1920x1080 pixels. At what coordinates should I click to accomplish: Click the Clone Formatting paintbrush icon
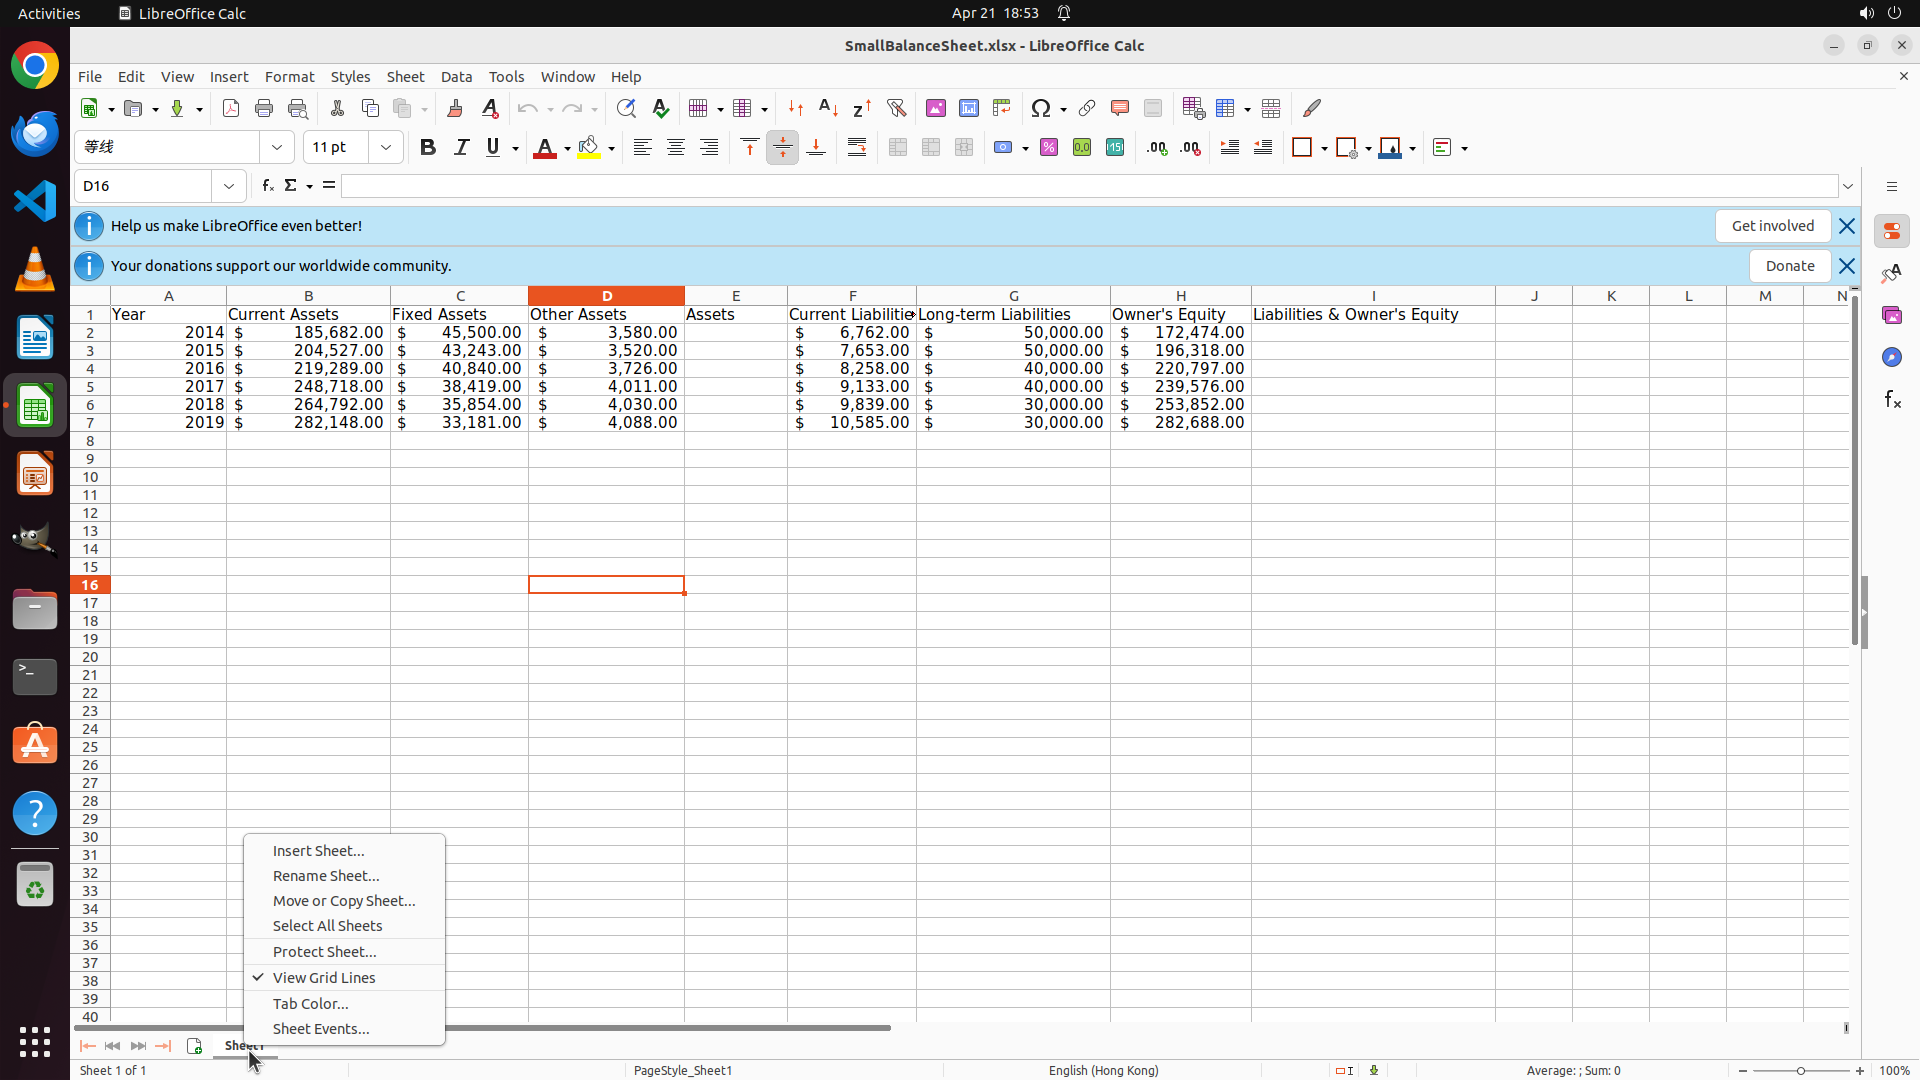click(455, 108)
